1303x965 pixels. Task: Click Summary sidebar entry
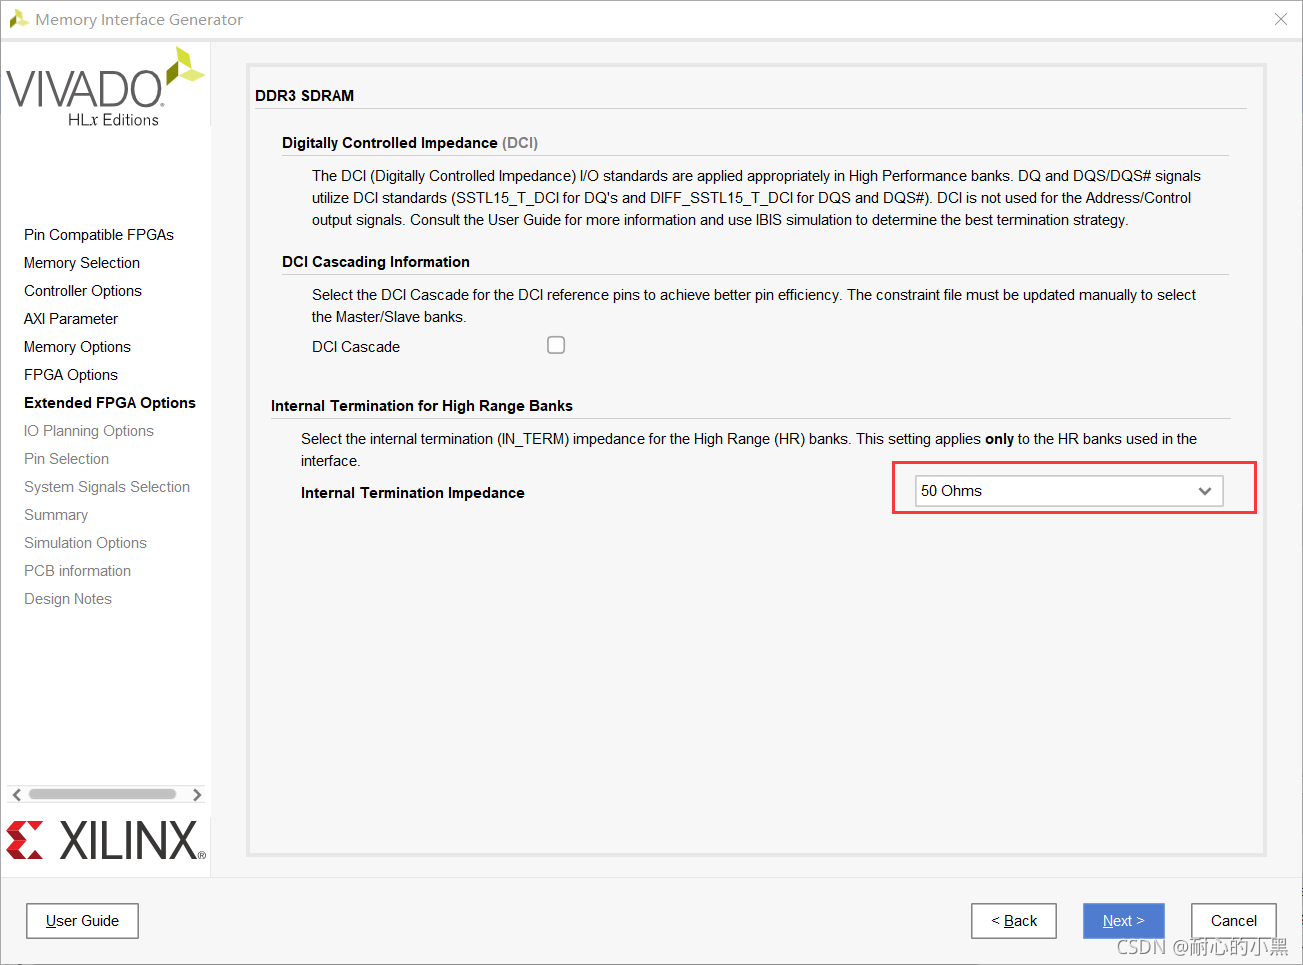coord(56,515)
